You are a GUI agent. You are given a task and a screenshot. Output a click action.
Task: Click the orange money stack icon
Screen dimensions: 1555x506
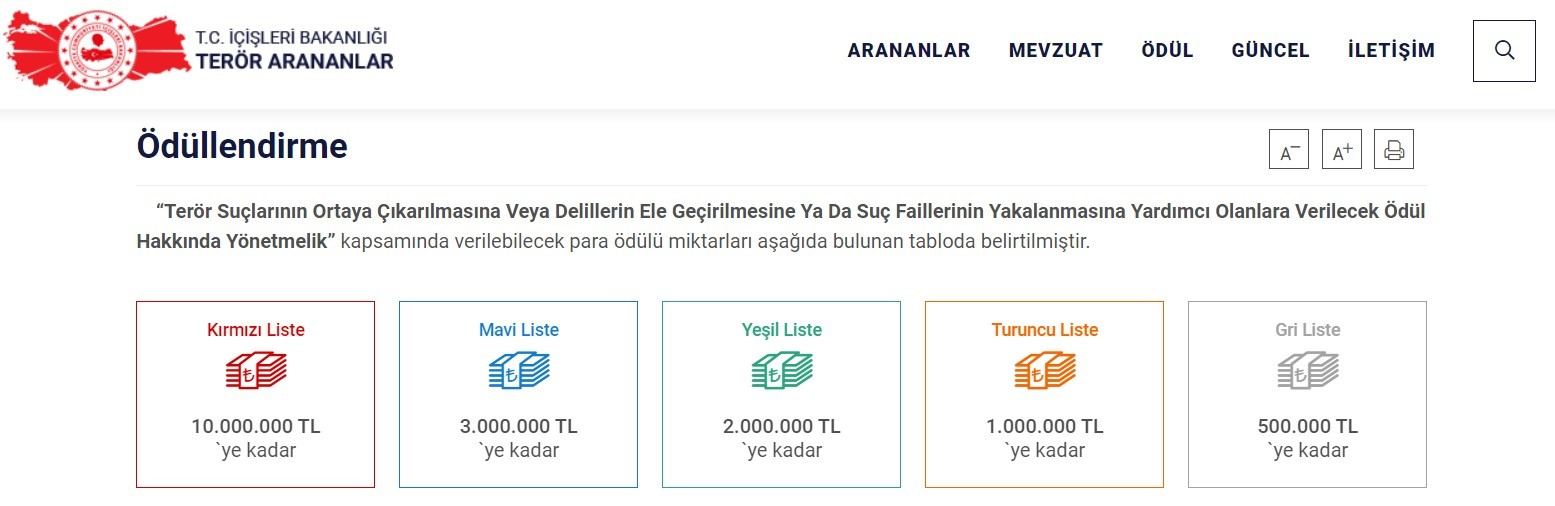point(1045,372)
